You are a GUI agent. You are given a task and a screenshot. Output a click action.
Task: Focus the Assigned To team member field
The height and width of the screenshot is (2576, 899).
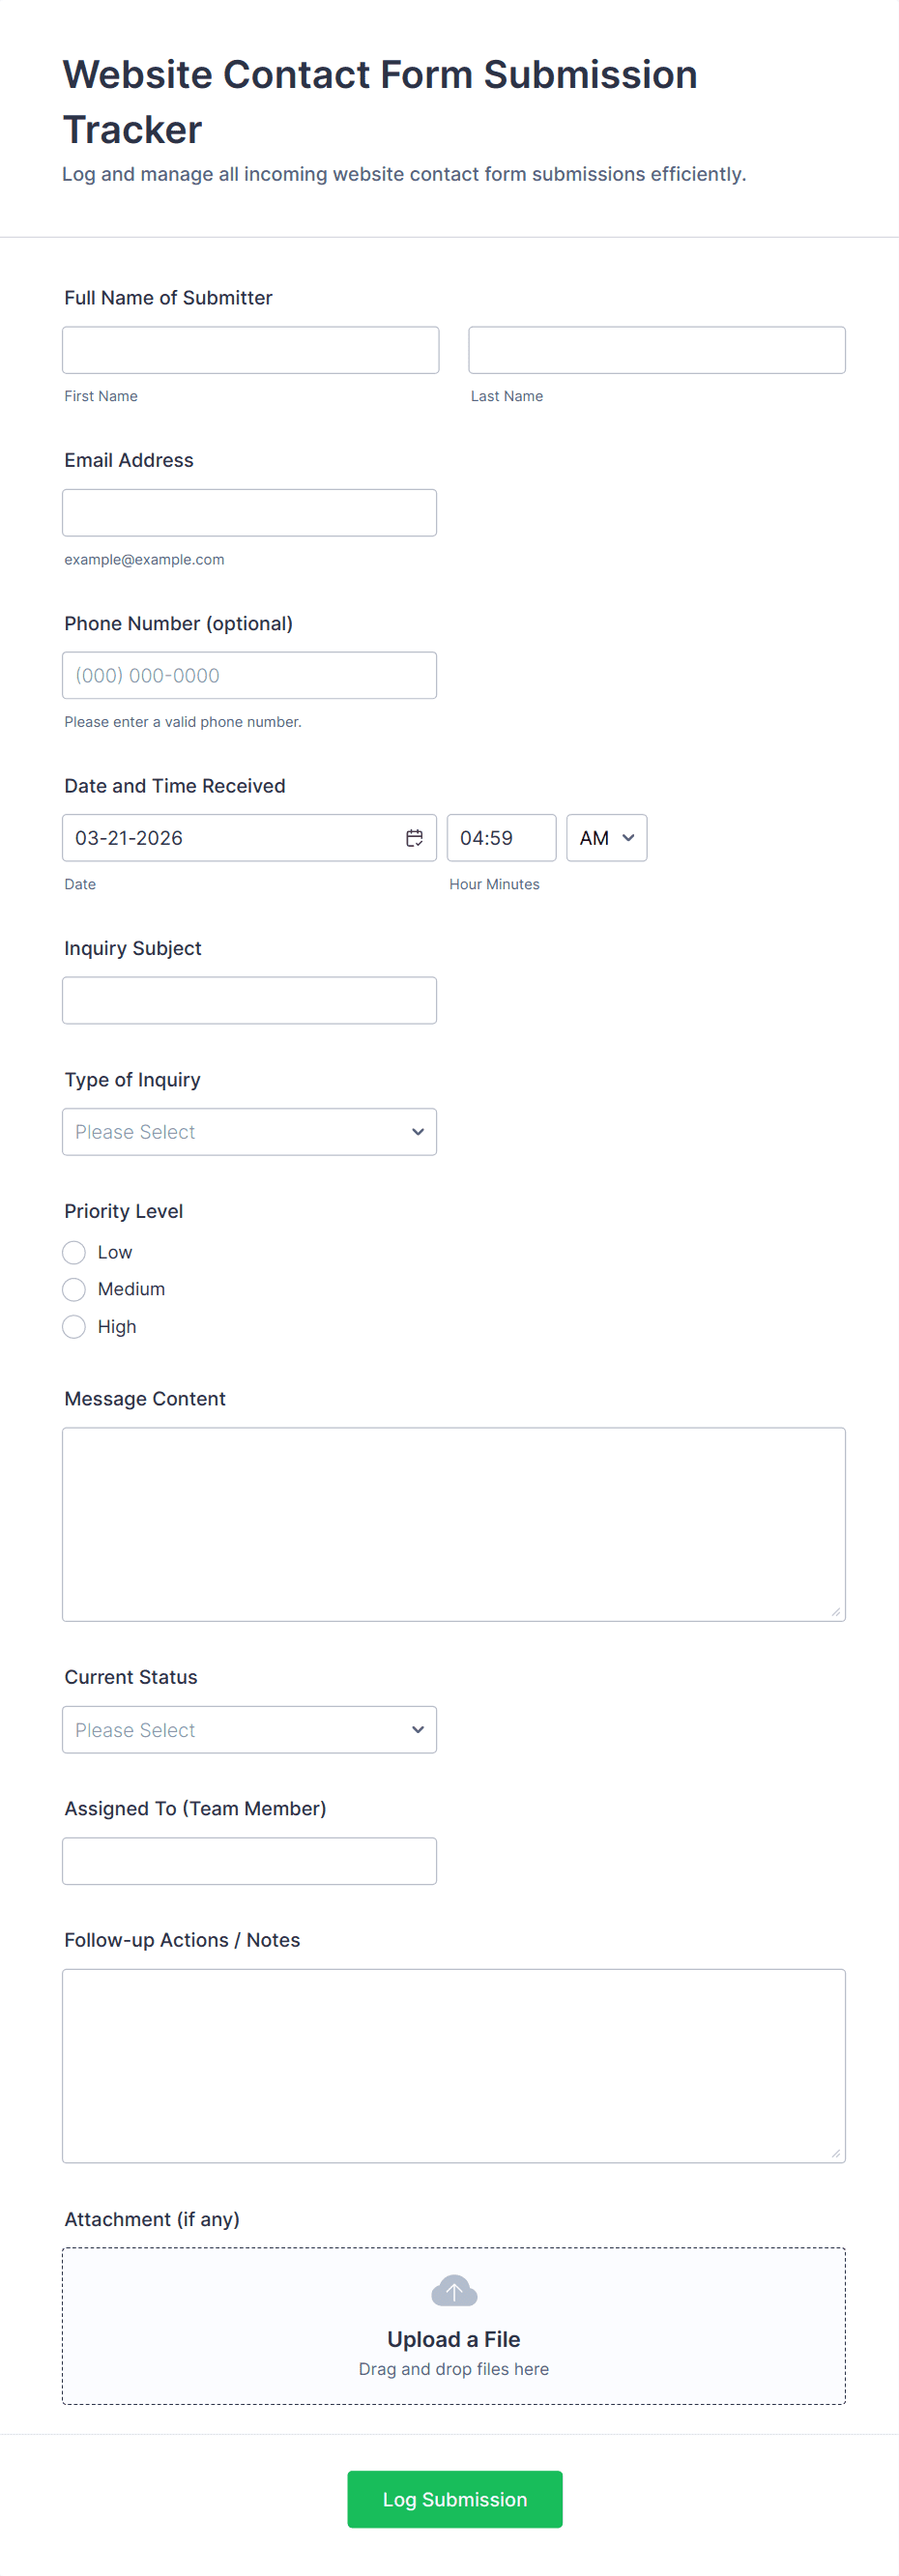[x=249, y=1861]
